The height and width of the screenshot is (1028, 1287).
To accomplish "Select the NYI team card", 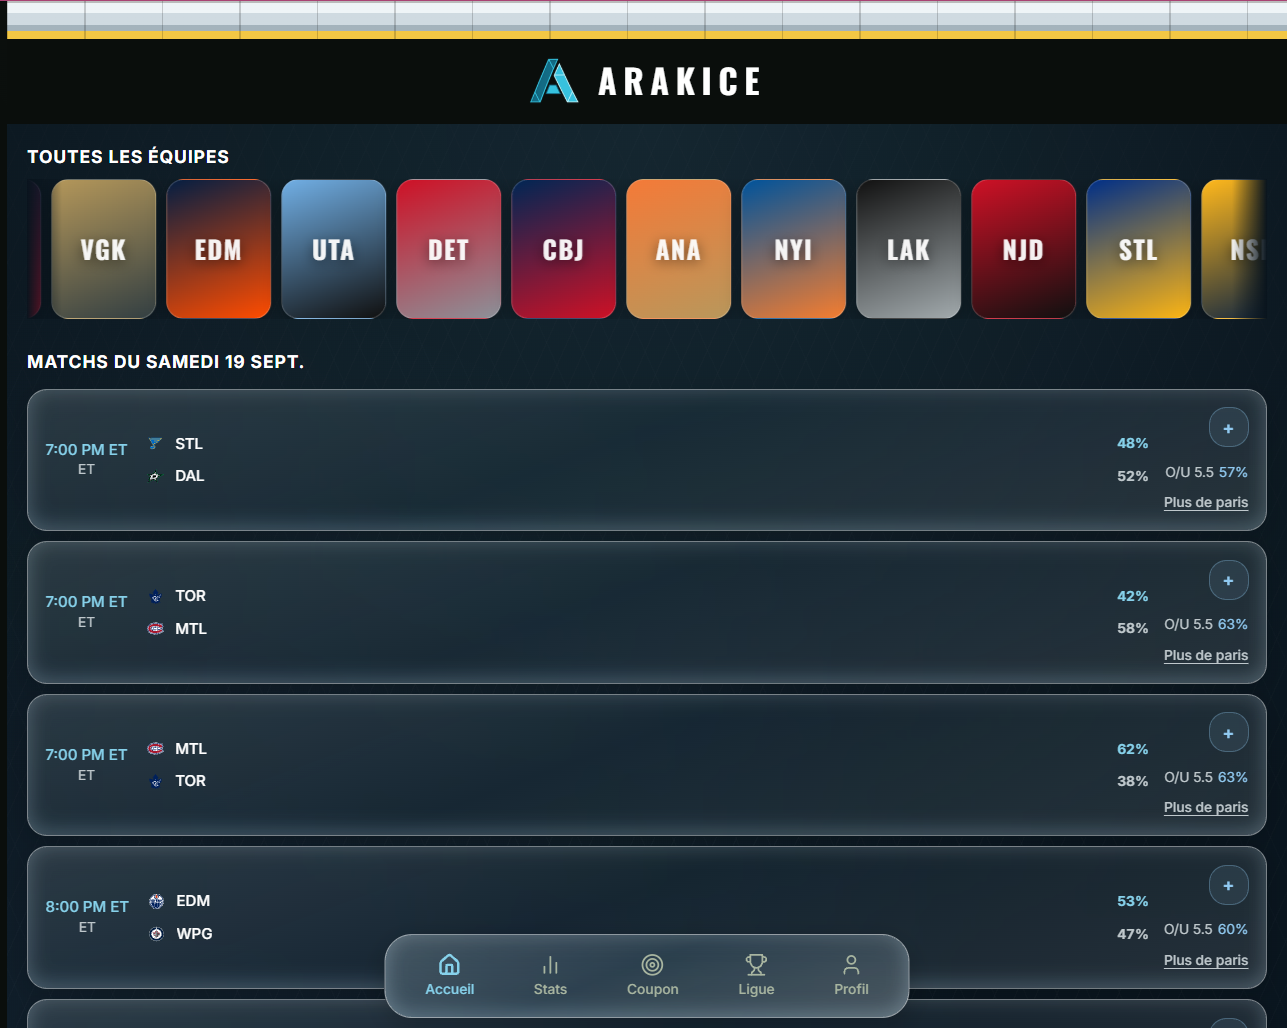I will [x=794, y=249].
